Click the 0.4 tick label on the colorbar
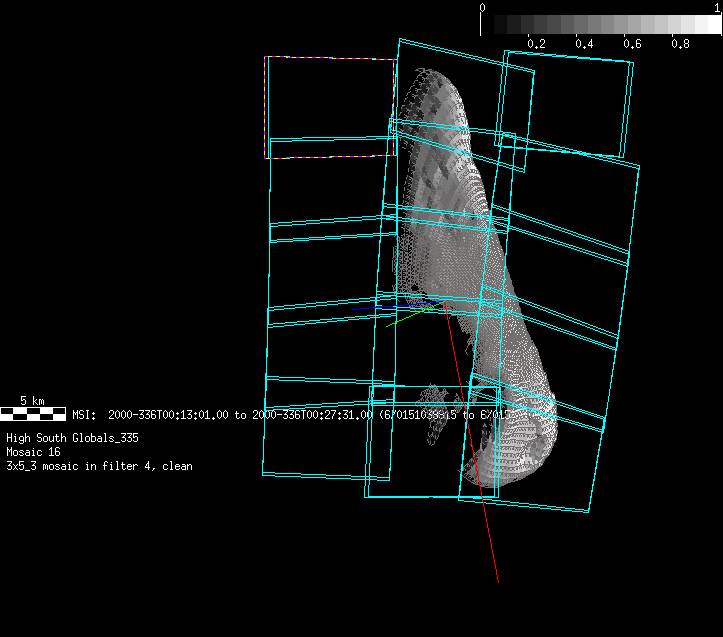This screenshot has width=723, height=637. point(584,44)
